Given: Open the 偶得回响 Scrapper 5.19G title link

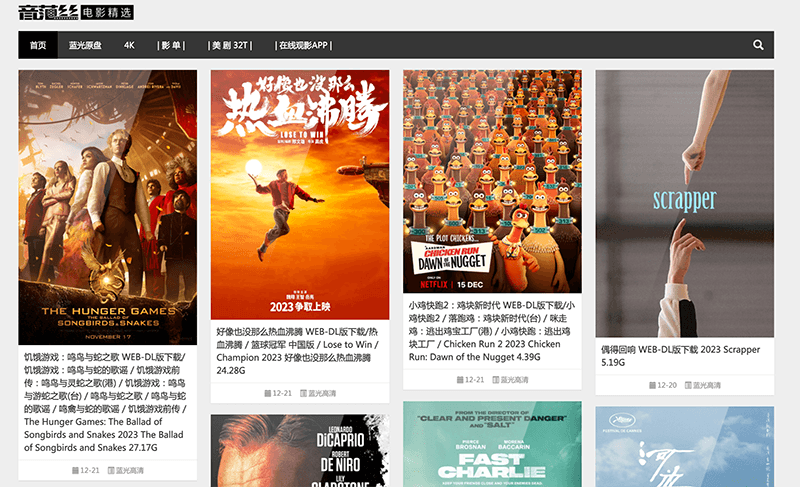Looking at the screenshot, I should pos(680,355).
